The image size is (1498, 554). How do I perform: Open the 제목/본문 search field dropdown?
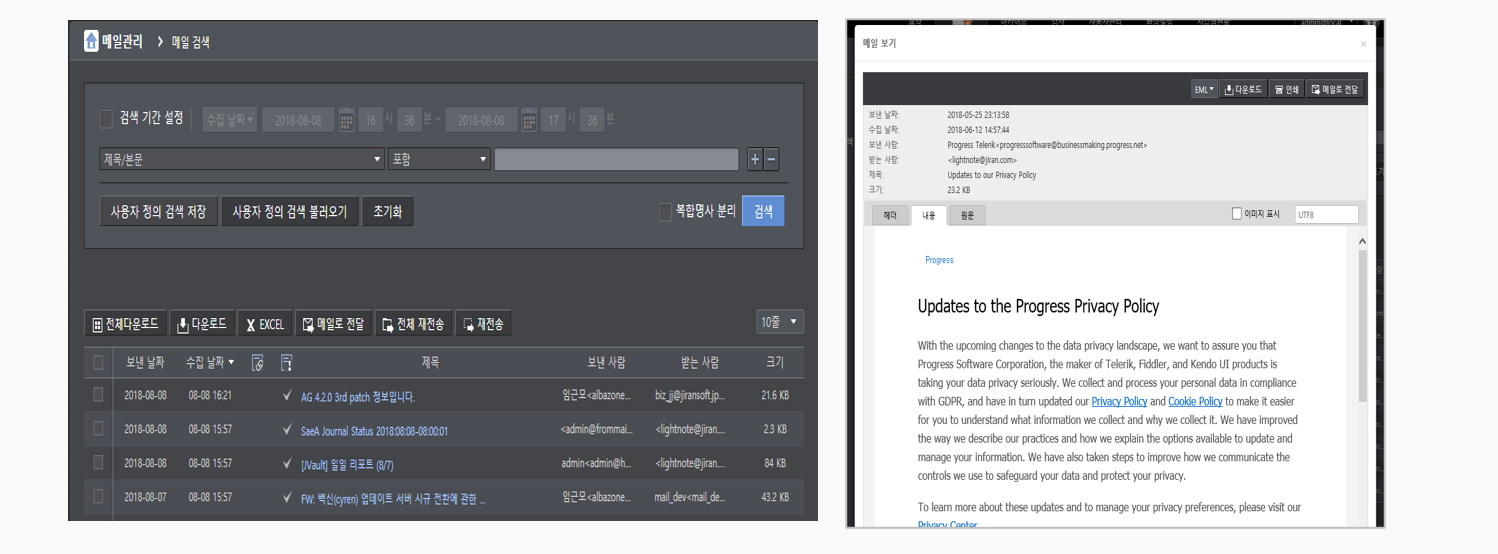[242, 159]
